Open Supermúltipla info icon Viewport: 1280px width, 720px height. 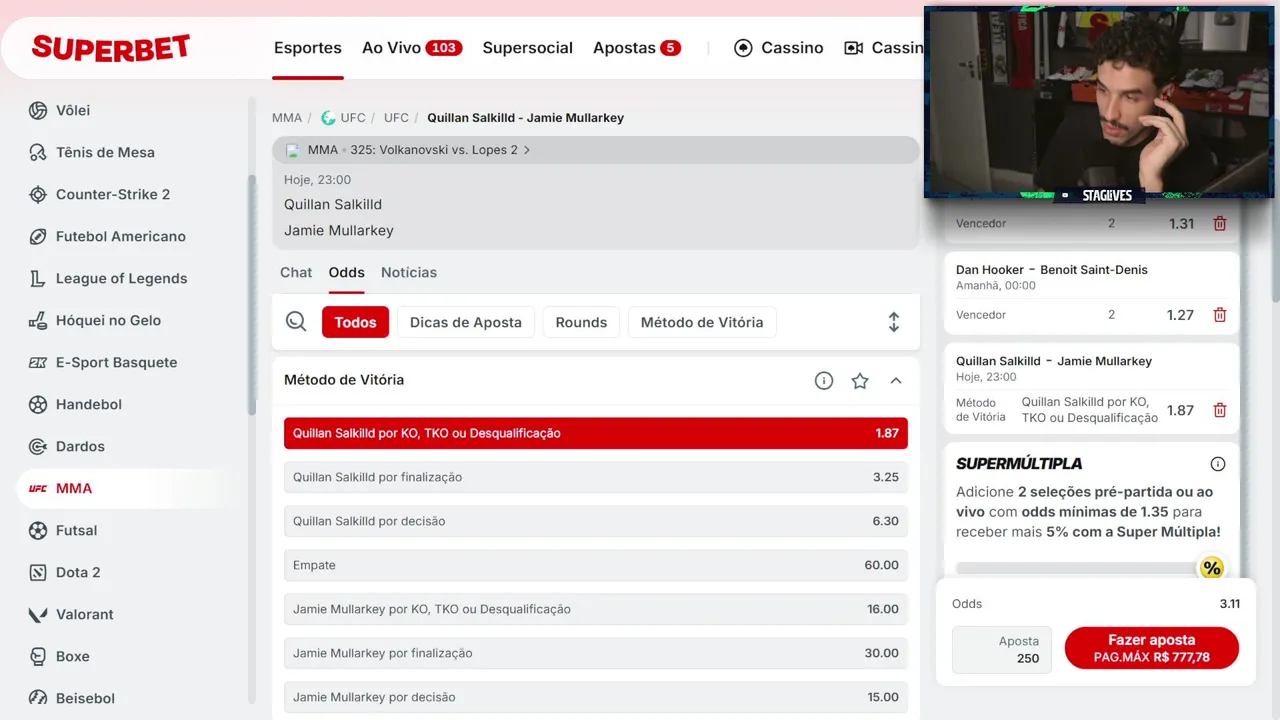click(1218, 464)
